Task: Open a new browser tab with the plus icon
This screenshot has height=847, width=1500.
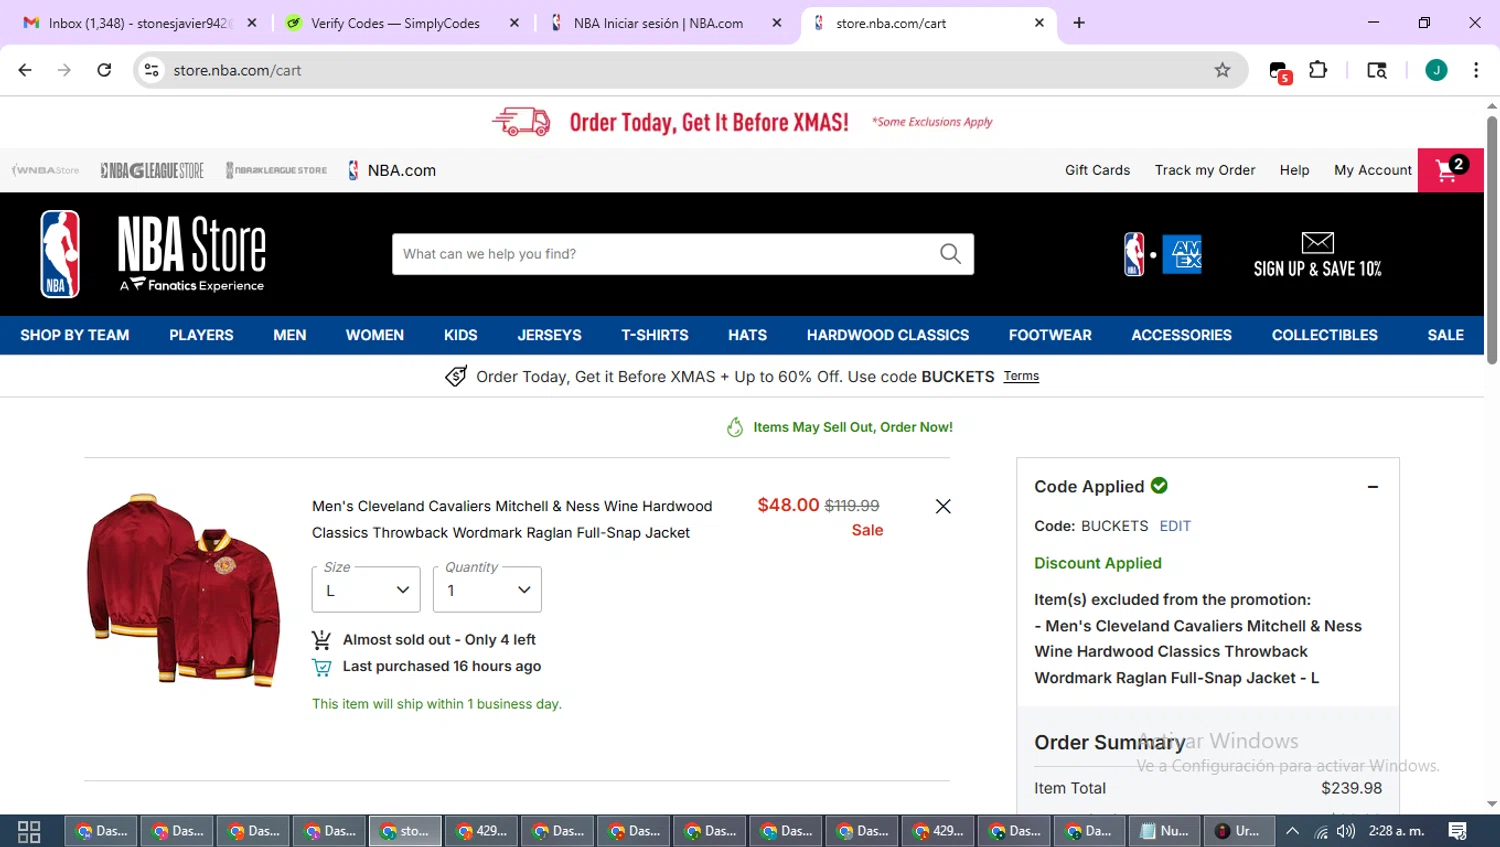Action: (x=1079, y=23)
